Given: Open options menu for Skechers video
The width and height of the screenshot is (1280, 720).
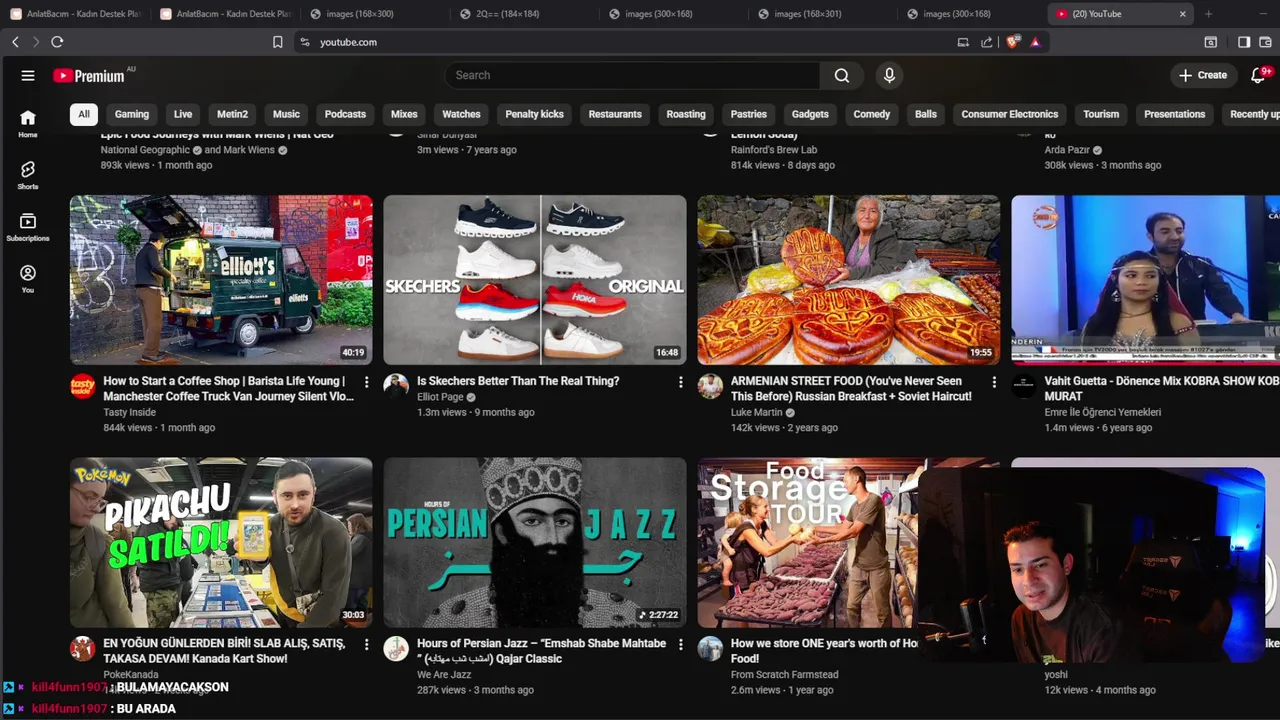Looking at the screenshot, I should (x=680, y=382).
